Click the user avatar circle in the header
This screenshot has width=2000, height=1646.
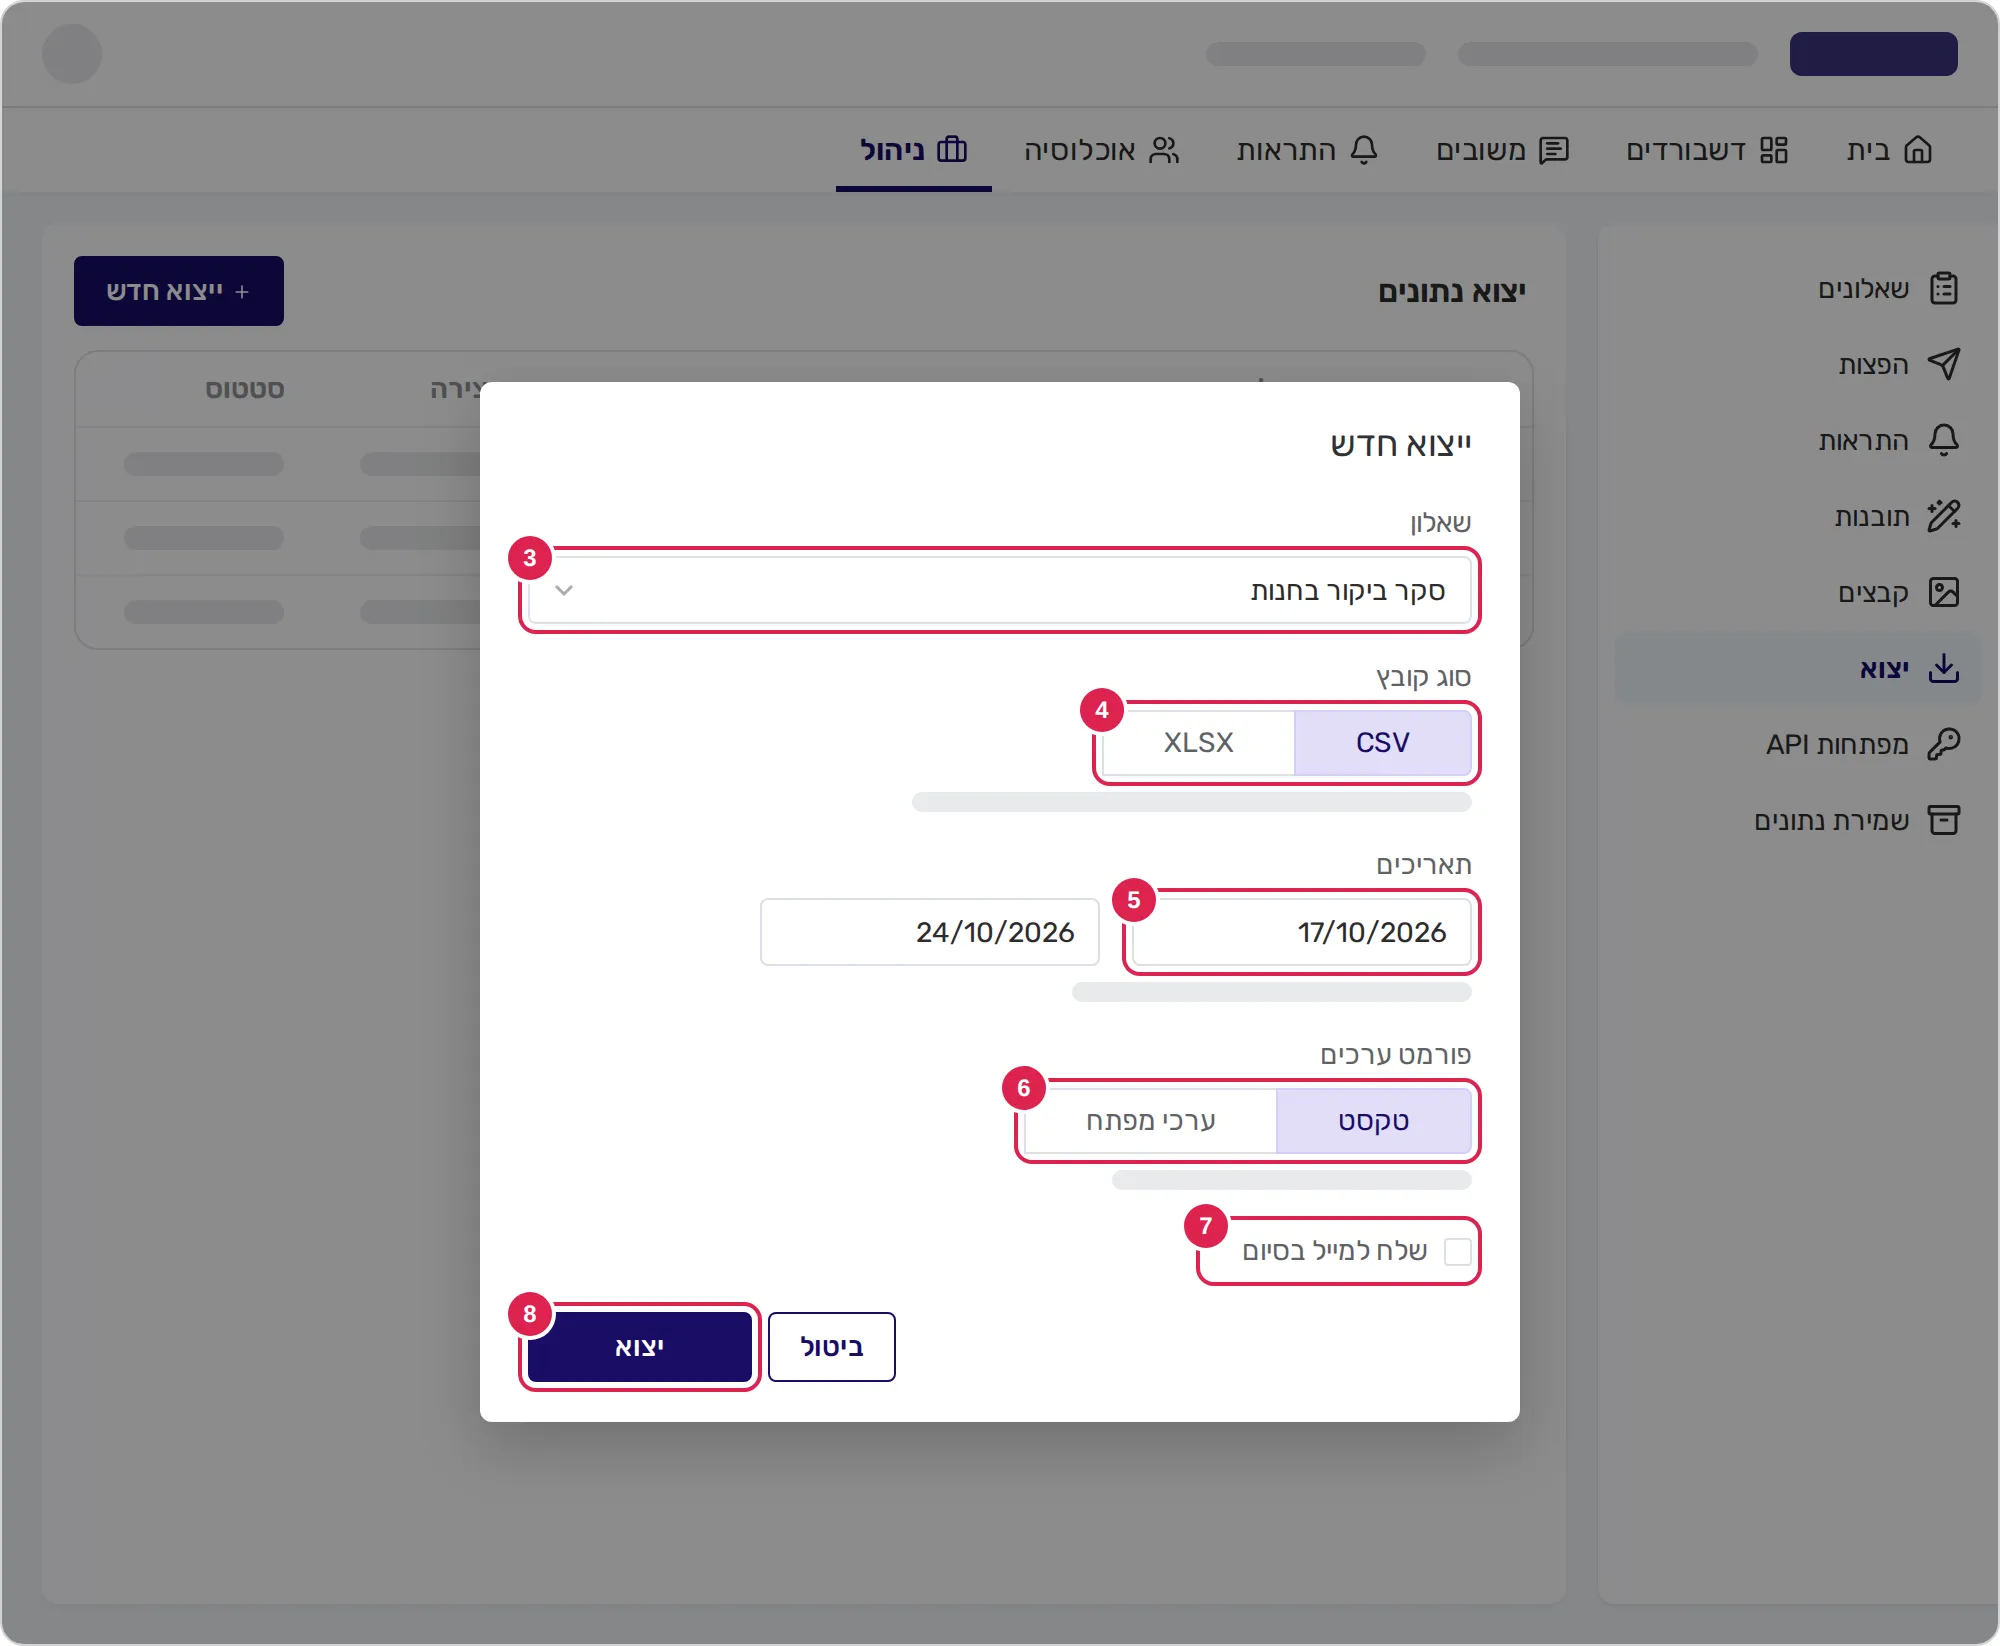tap(72, 54)
